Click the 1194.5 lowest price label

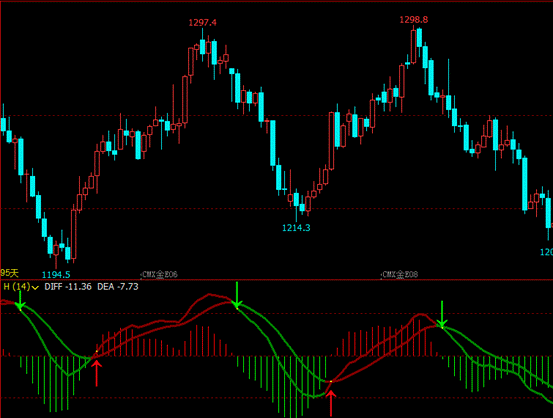[56, 274]
